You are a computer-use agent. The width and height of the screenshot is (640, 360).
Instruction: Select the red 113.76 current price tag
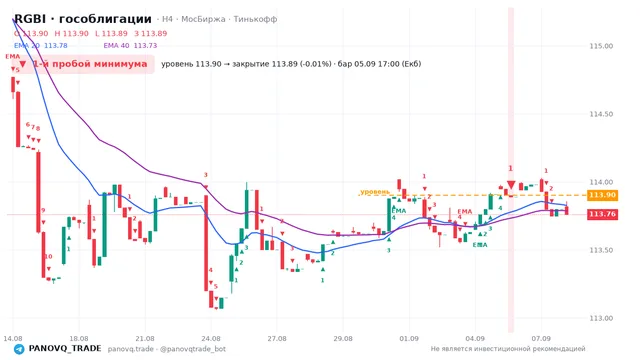(x=602, y=214)
